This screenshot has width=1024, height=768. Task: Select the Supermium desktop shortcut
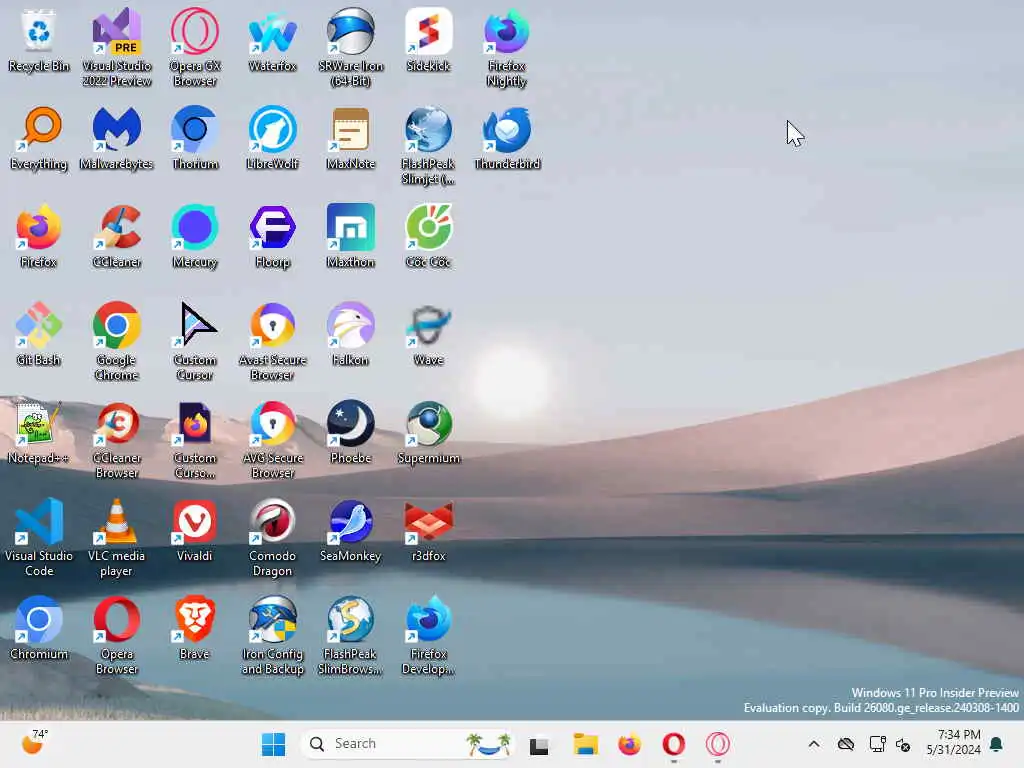(x=428, y=433)
